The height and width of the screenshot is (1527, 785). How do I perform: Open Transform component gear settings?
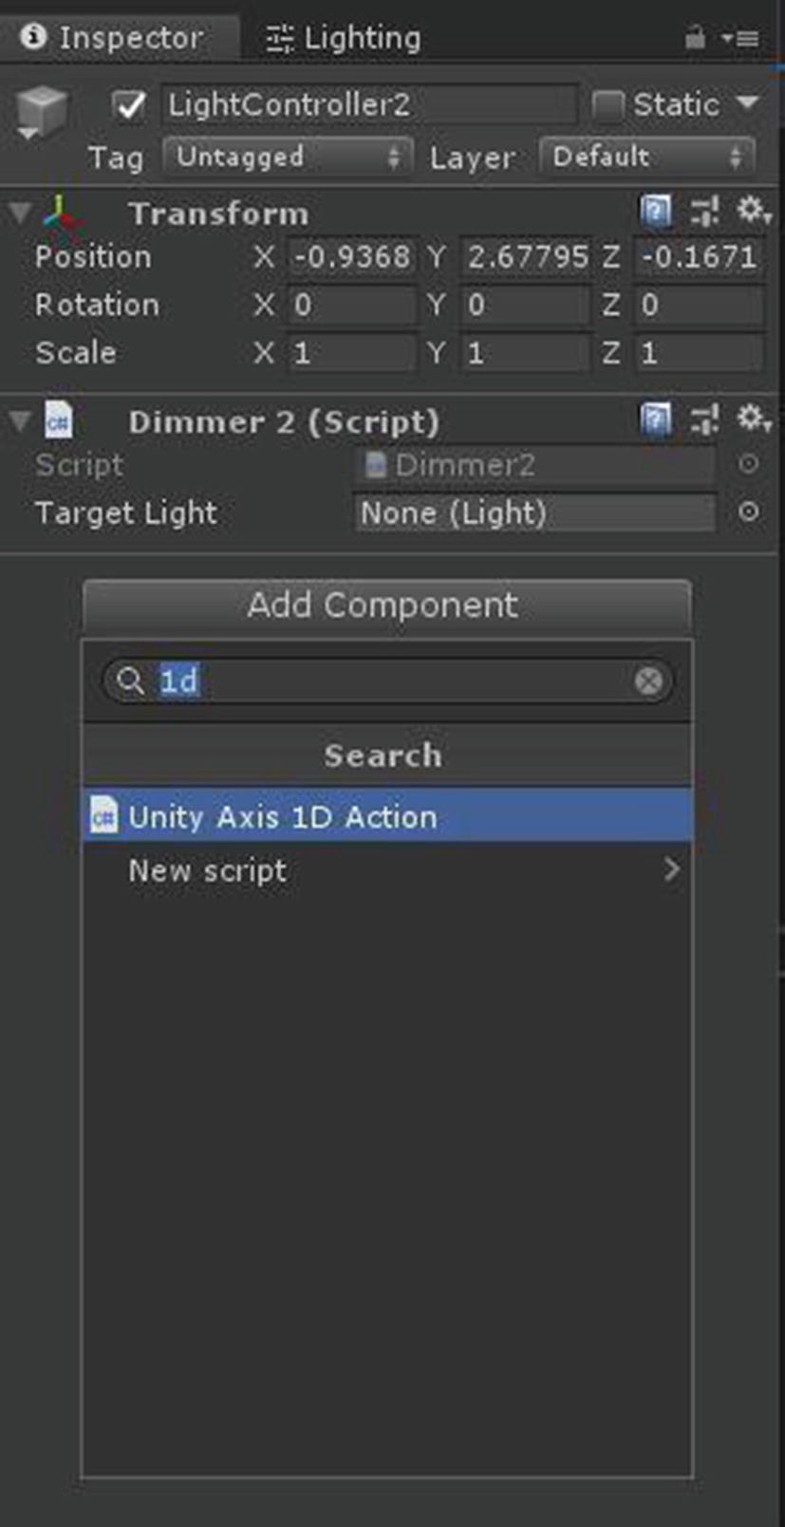(752, 211)
